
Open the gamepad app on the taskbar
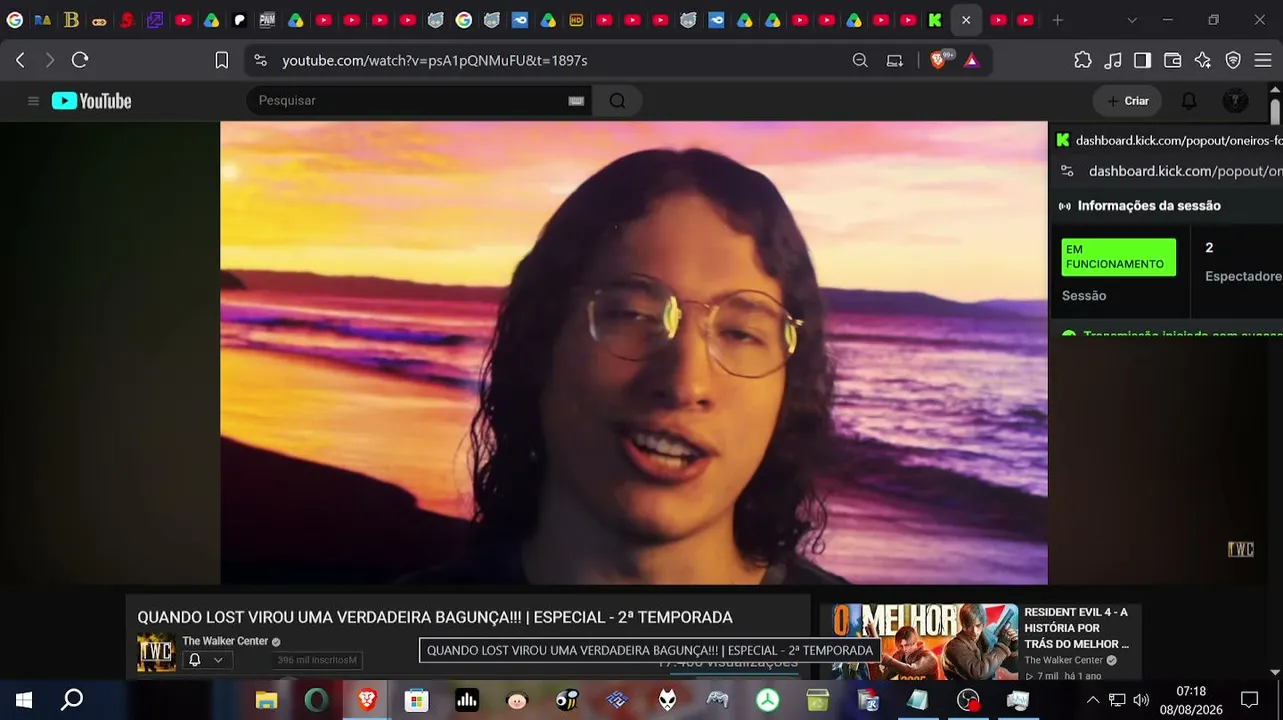coord(717,700)
